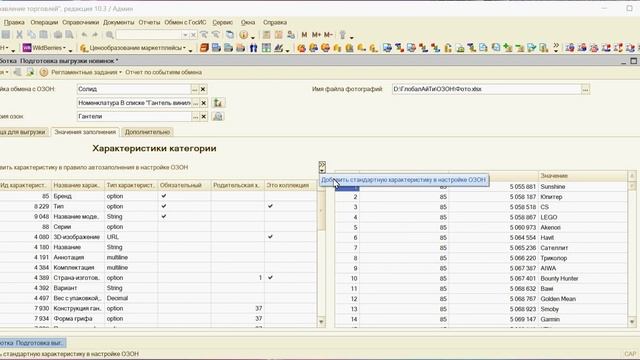This screenshot has width=640, height=360.
Task: Click the Значение column header
Action: pos(583,176)
